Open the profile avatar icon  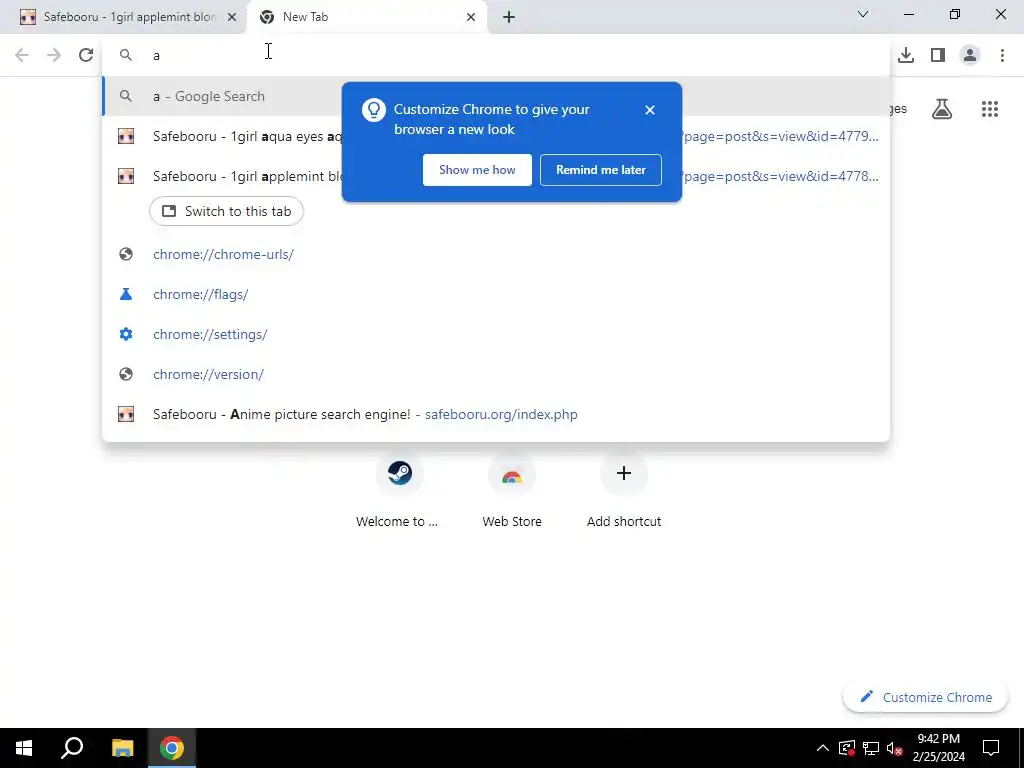(x=970, y=55)
